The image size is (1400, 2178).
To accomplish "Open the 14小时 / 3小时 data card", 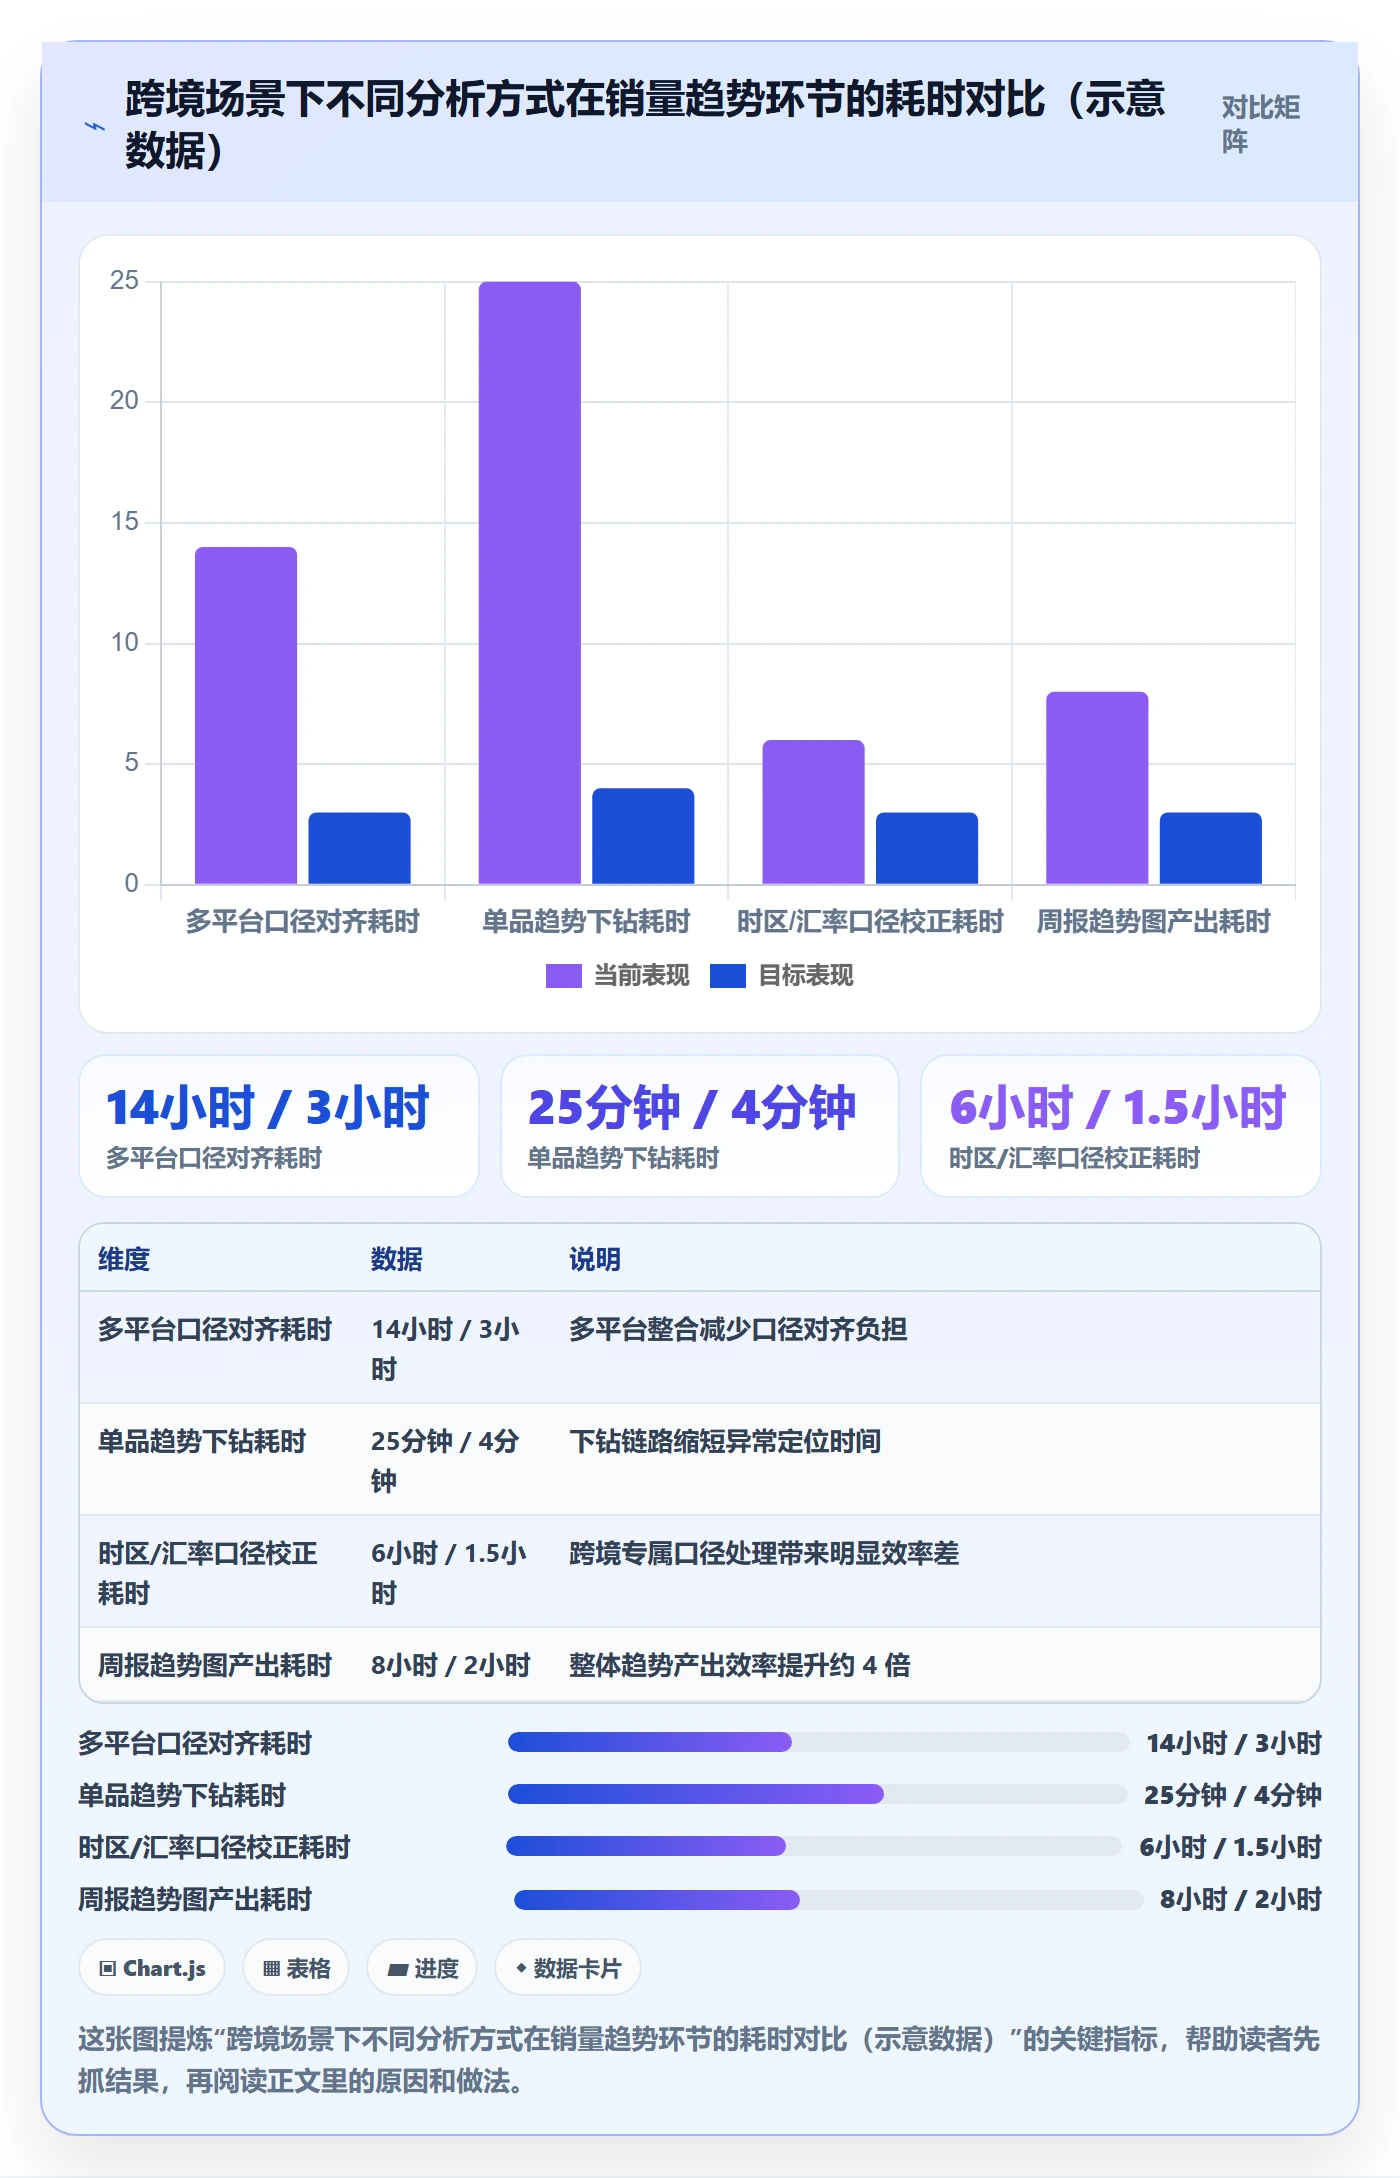I will coord(279,1126).
